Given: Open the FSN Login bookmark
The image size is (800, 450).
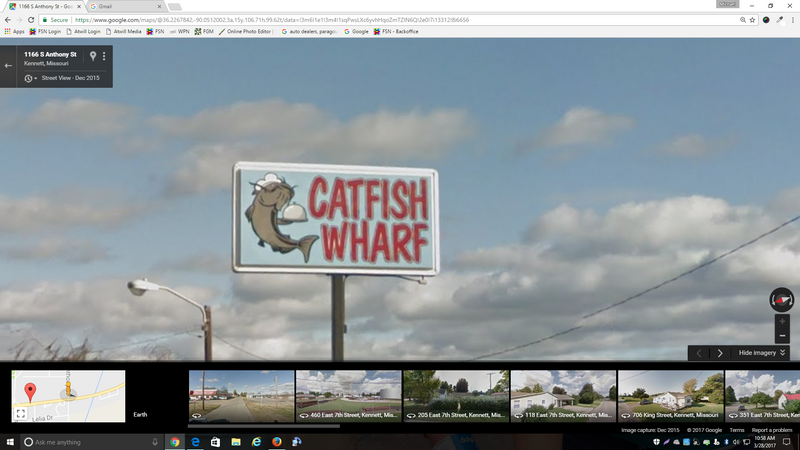Looking at the screenshot, I should coord(45,32).
